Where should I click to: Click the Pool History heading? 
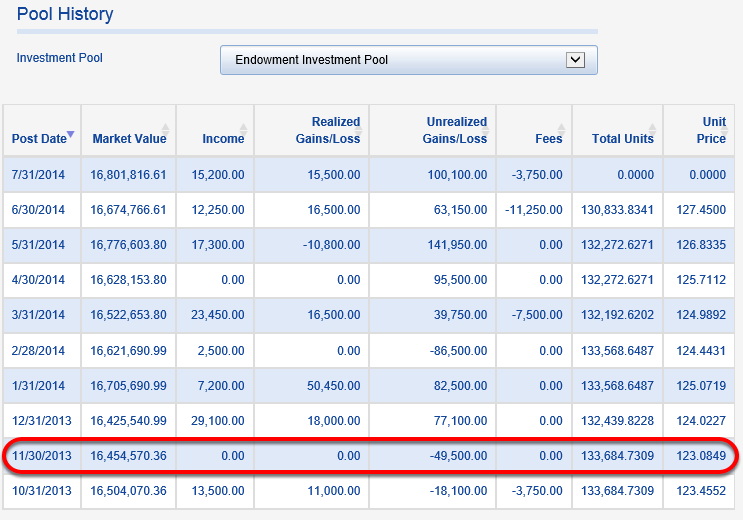coord(65,14)
